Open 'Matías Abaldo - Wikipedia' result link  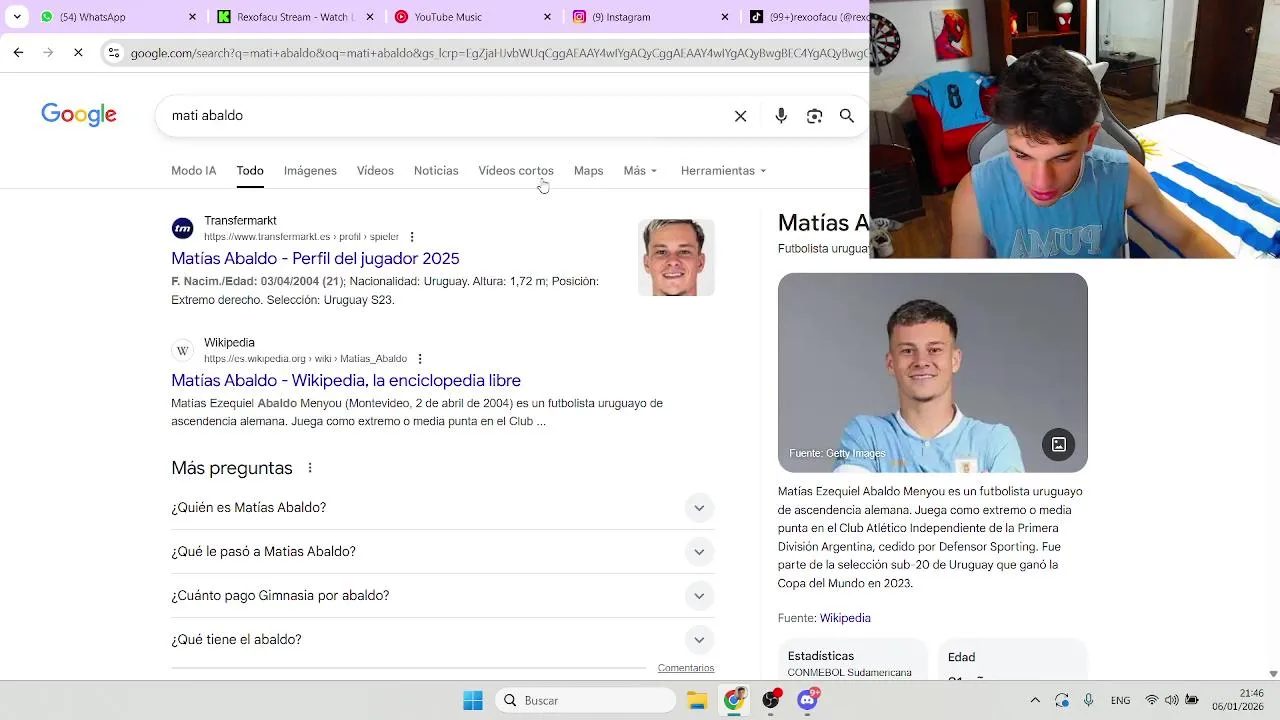pyautogui.click(x=346, y=381)
